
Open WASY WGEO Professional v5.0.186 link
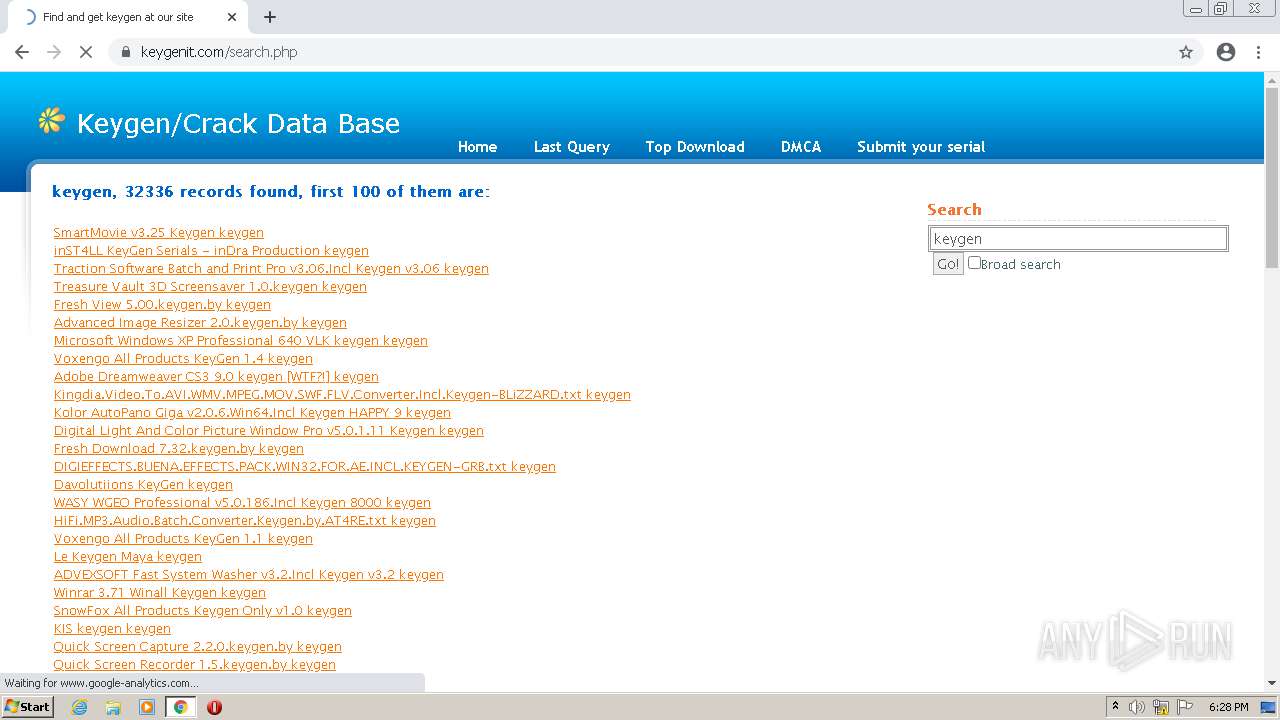(x=242, y=502)
